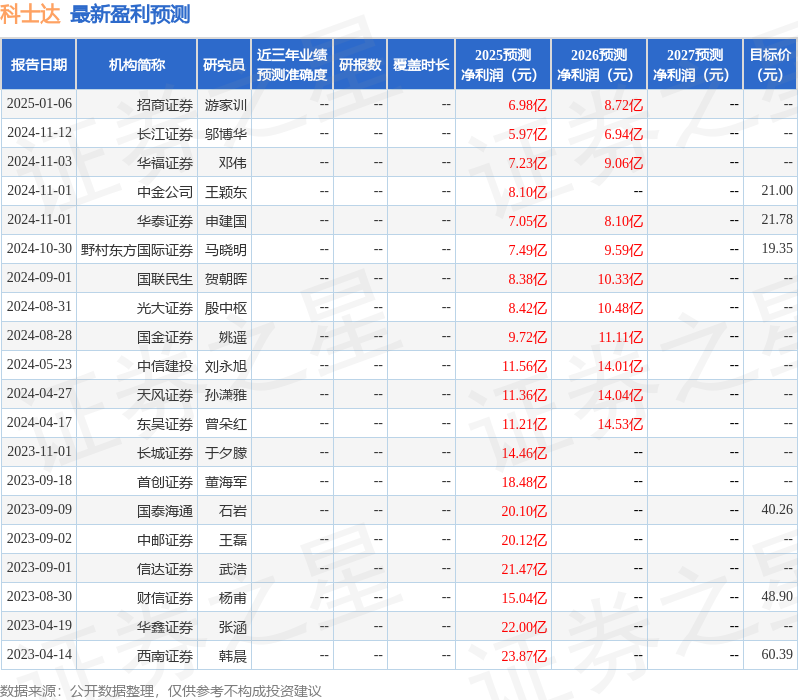Click the 2025预测净利润 column header
Viewport: 798px width, 700px height.
click(x=503, y=65)
